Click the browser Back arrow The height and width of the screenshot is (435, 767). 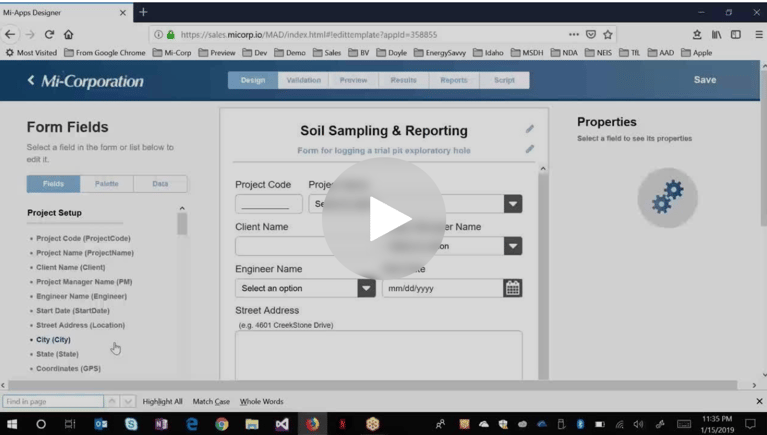tap(10, 34)
